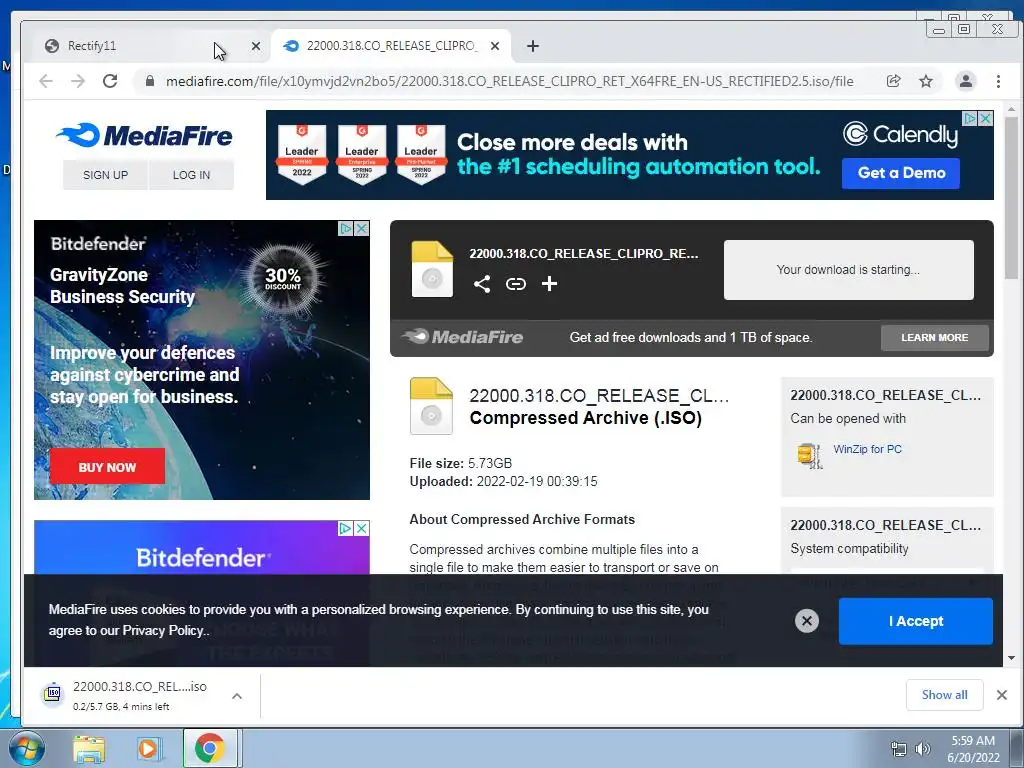
Task: Click LEARN MORE button
Action: 935,338
